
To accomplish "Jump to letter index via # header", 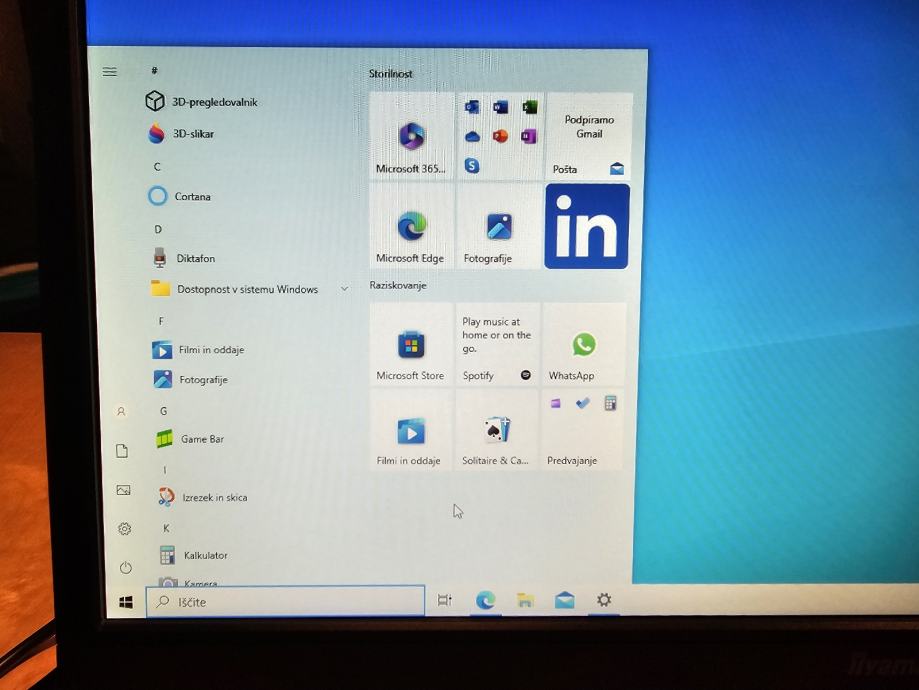I will (154, 70).
